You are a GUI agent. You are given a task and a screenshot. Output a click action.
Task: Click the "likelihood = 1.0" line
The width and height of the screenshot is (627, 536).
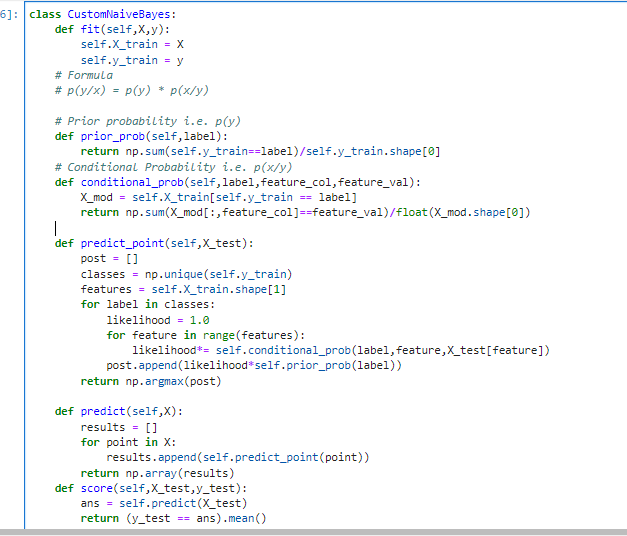click(x=158, y=320)
